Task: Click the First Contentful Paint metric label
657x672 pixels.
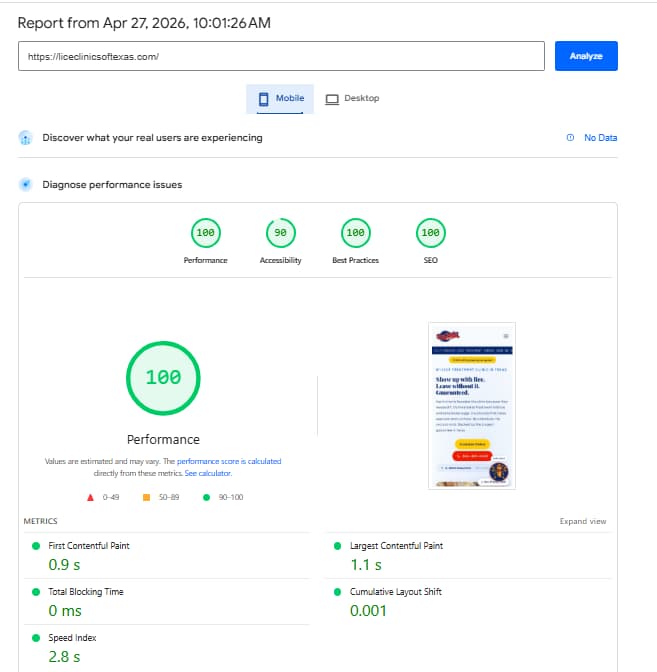Action: tap(89, 546)
